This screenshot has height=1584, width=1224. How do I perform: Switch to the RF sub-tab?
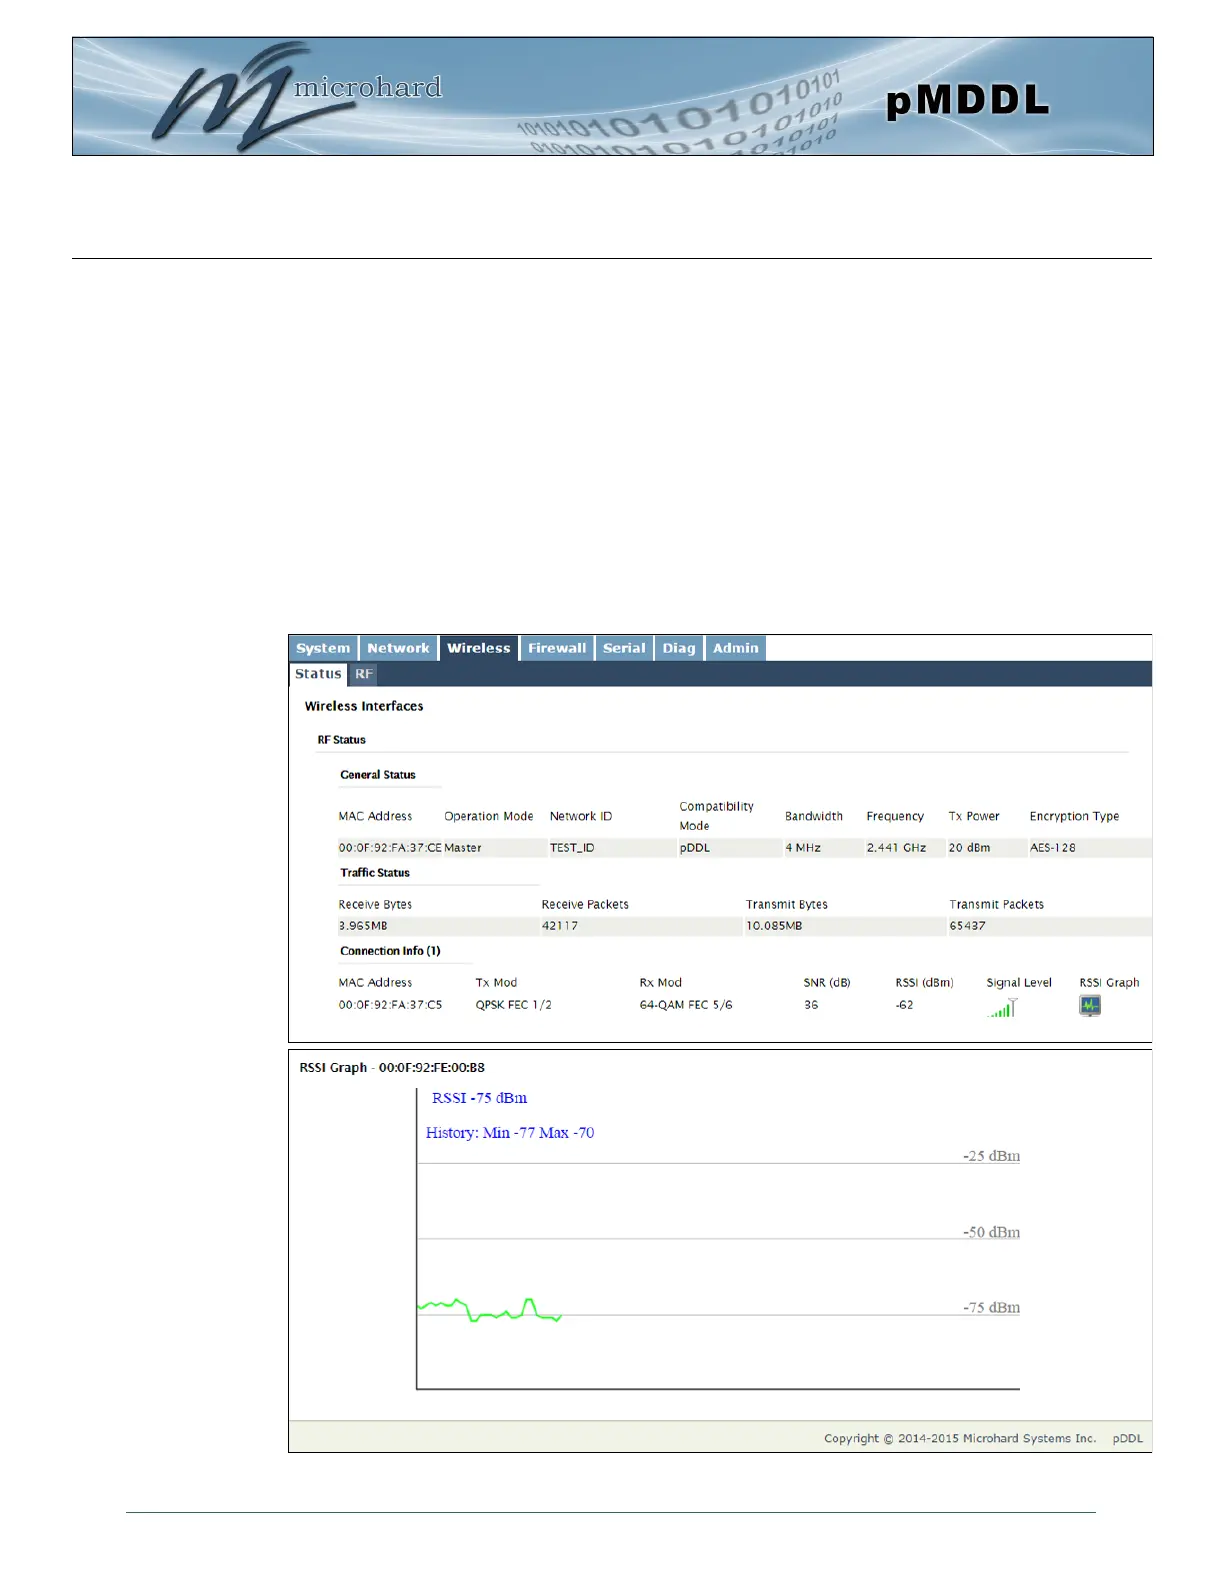(x=363, y=674)
